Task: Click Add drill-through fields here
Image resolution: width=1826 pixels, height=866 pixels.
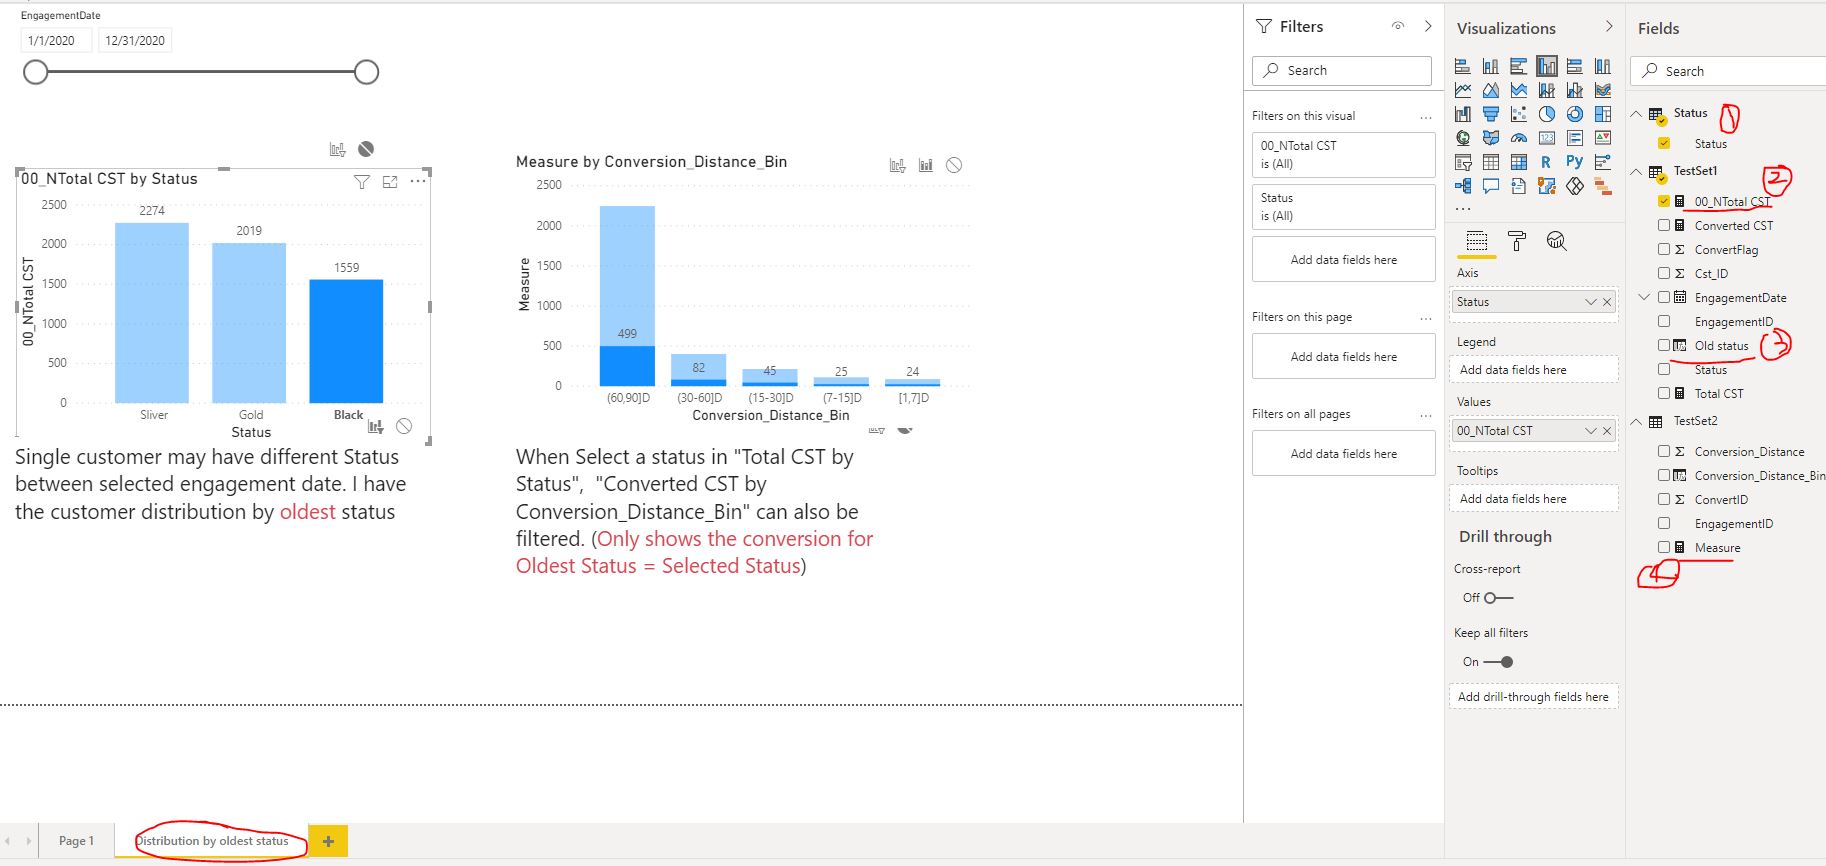Action: 1533,697
